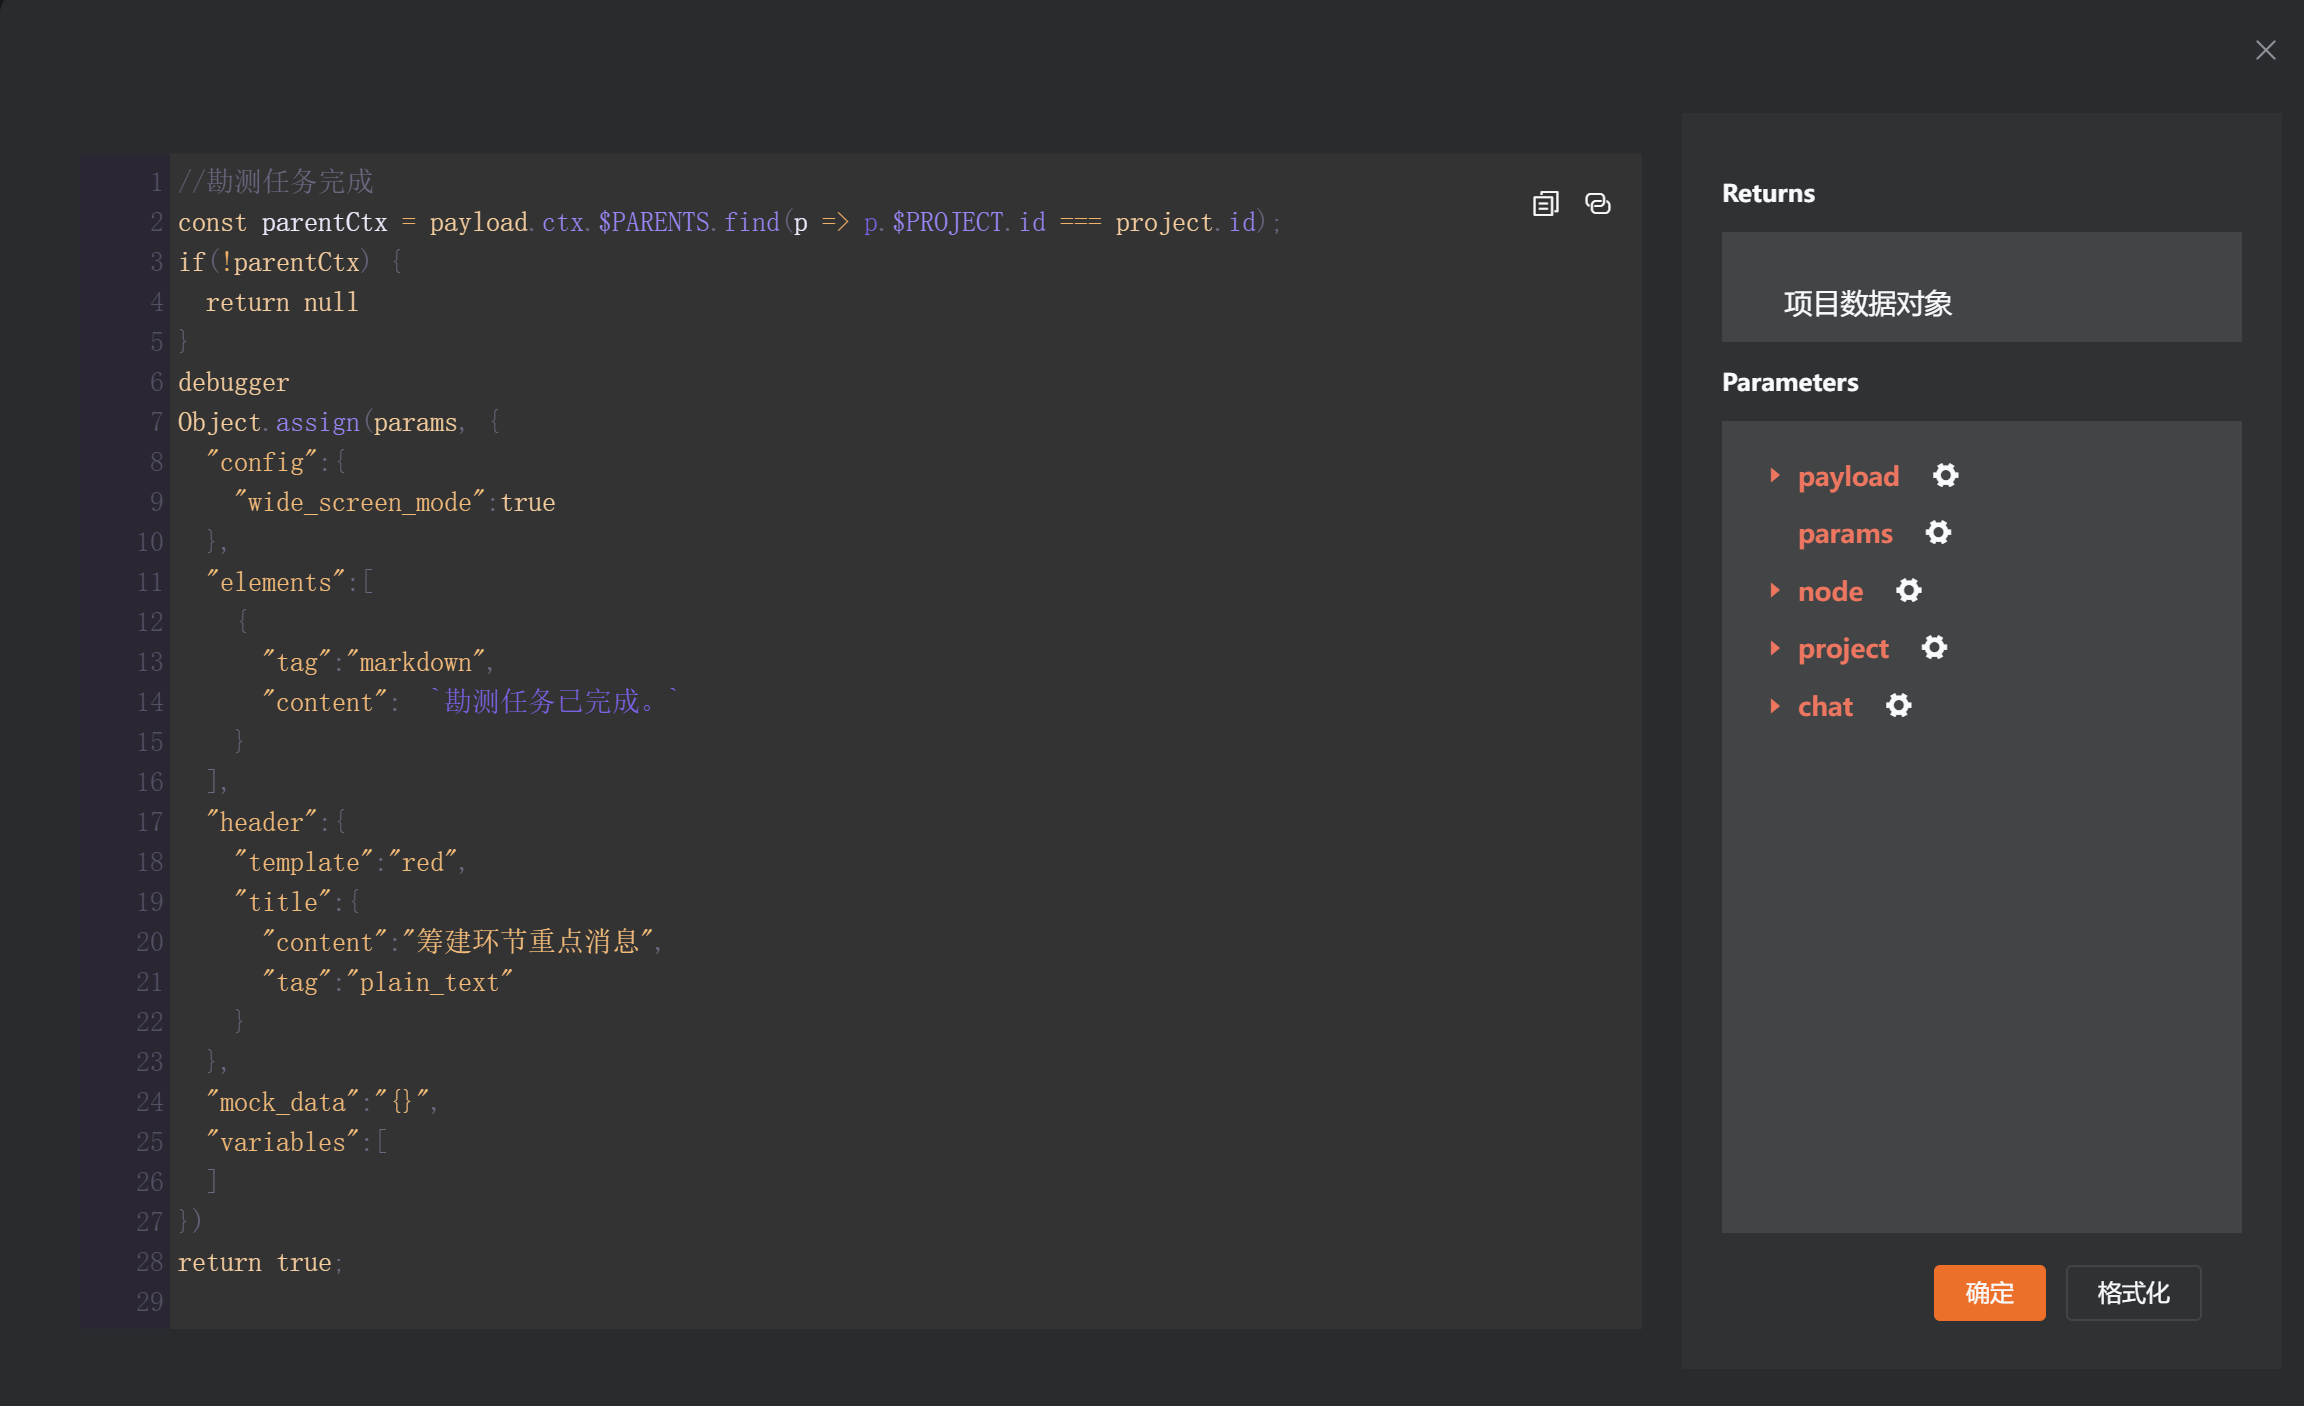Select the params parameter label

[x=1844, y=534]
